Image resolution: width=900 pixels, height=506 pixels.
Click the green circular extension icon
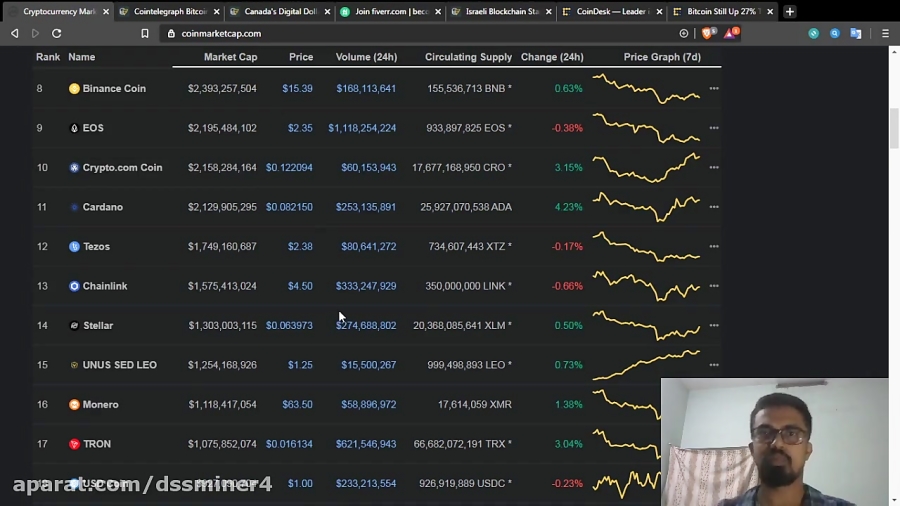point(813,34)
